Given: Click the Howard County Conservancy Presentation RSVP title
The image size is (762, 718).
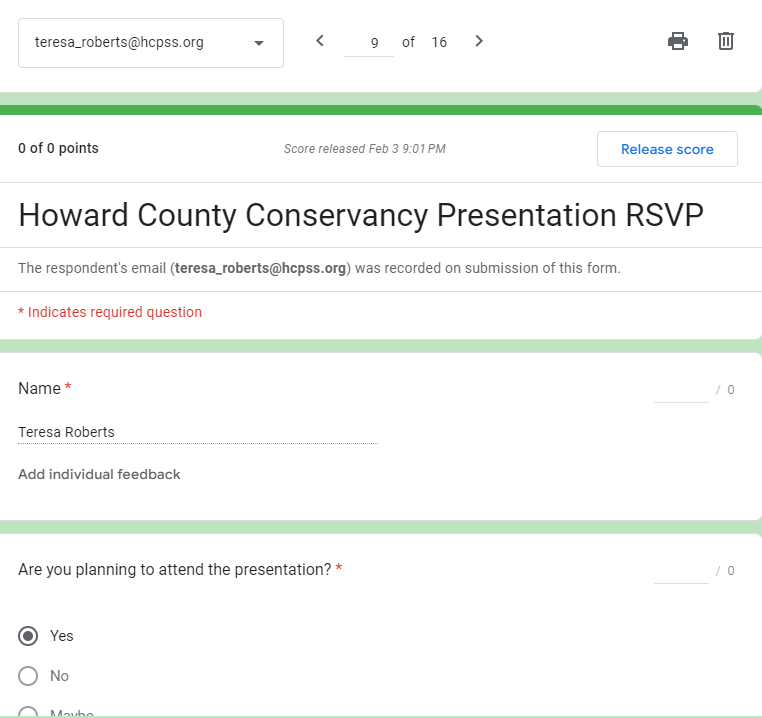Looking at the screenshot, I should click(x=361, y=215).
